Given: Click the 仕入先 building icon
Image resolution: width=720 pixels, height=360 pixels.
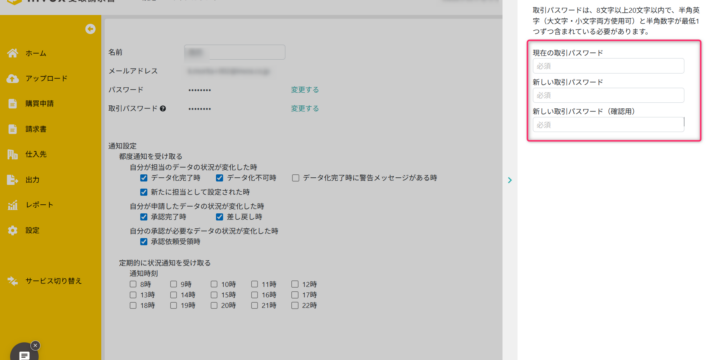Looking at the screenshot, I should (13, 154).
